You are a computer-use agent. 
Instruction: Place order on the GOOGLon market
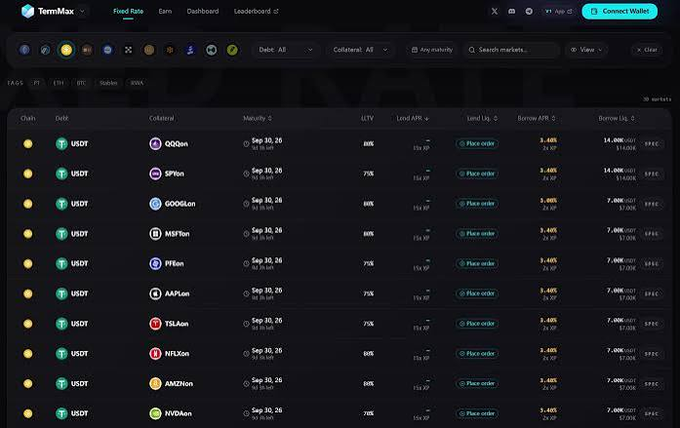477,204
